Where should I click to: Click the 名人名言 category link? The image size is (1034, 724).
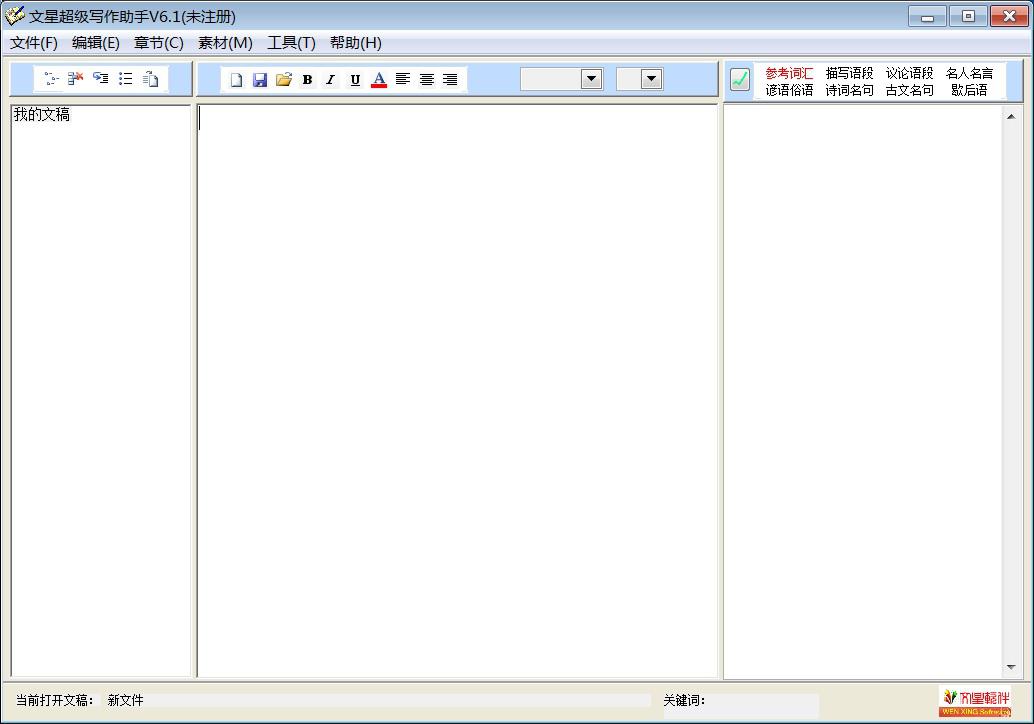[969, 73]
